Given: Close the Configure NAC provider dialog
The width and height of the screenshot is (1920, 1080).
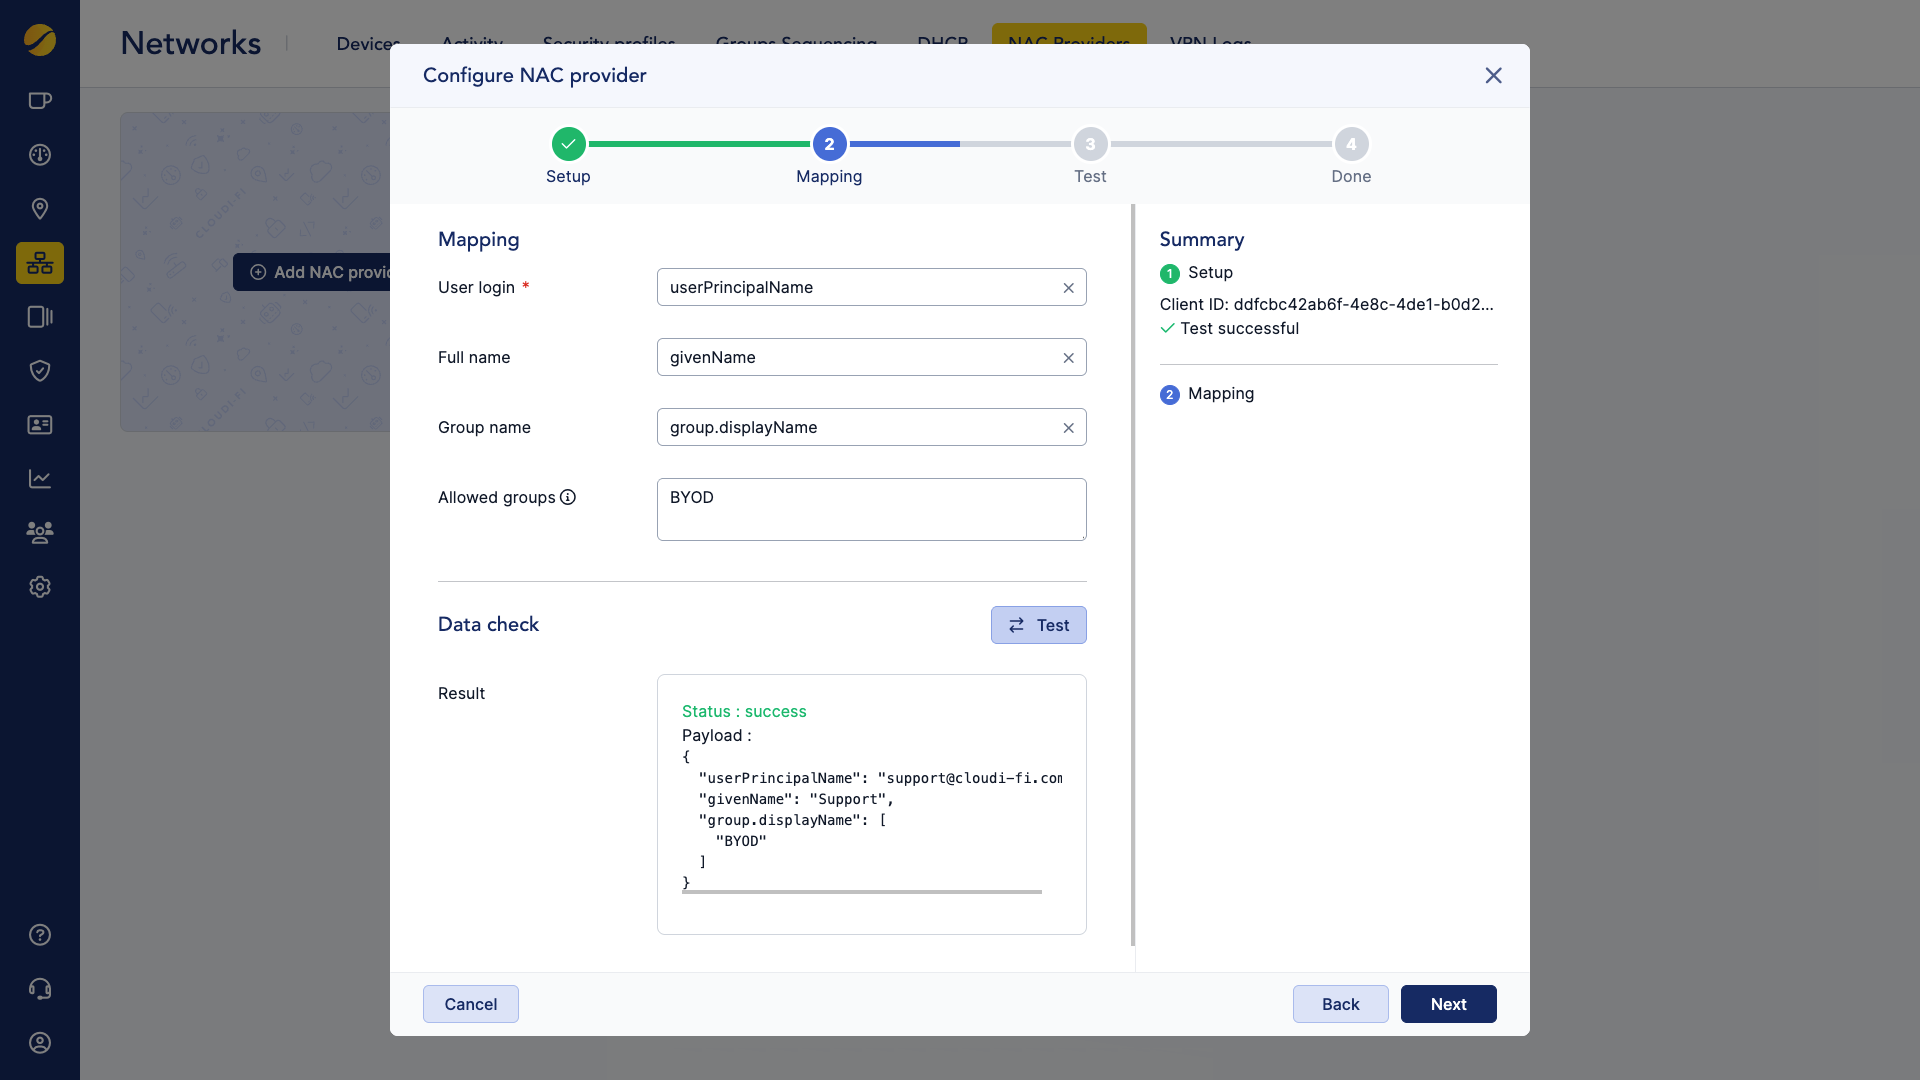Looking at the screenshot, I should click(x=1493, y=76).
